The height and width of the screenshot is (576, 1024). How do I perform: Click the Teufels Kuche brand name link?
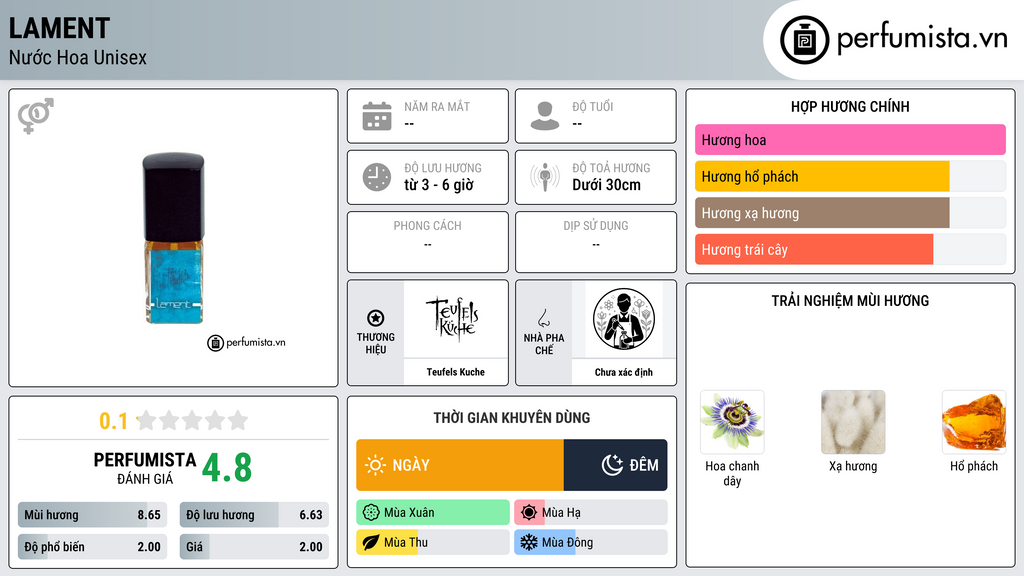point(455,372)
